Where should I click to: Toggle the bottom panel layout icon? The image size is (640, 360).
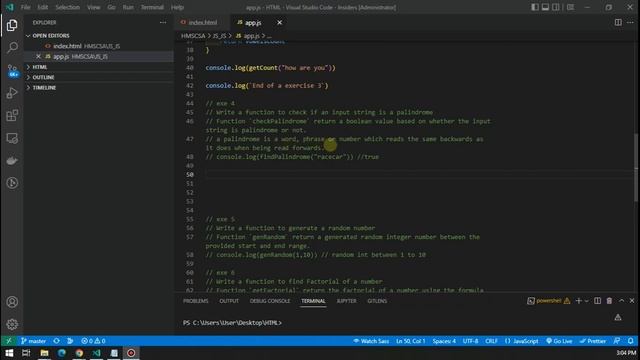click(x=545, y=7)
